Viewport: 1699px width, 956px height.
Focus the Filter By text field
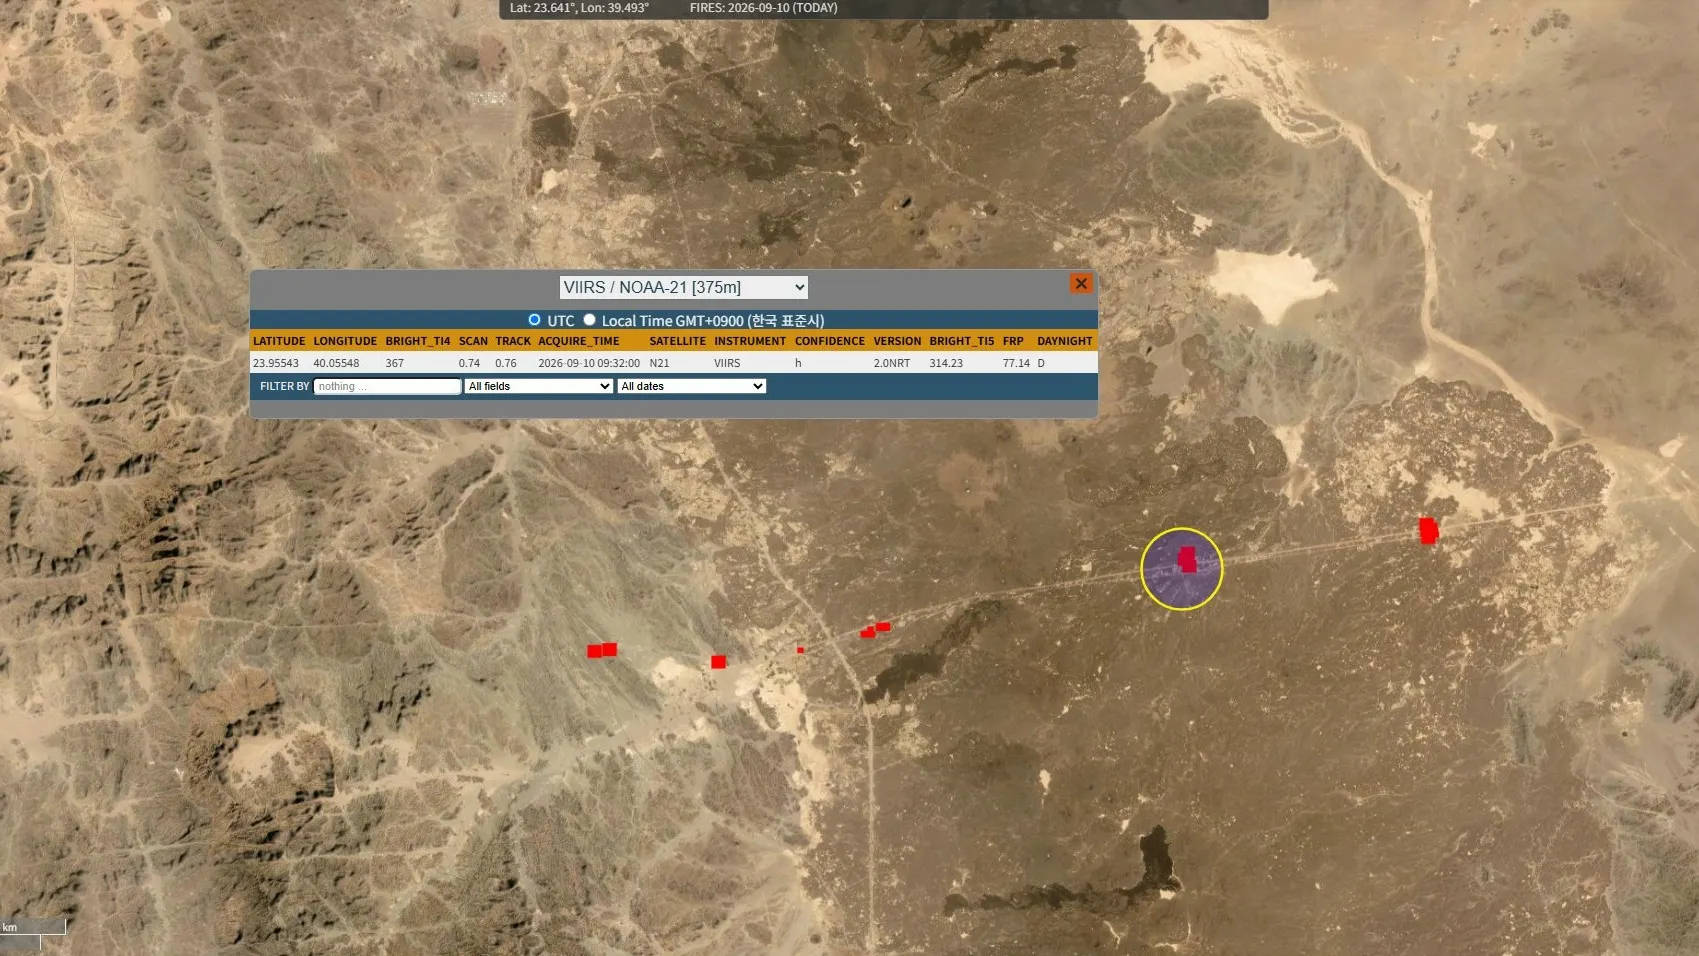[387, 386]
